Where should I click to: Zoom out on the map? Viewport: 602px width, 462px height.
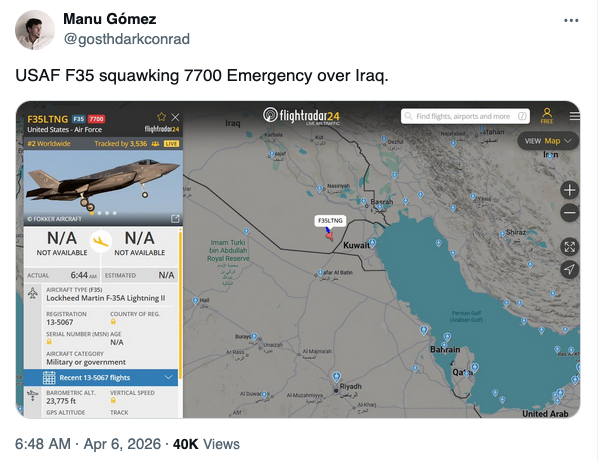[569, 212]
